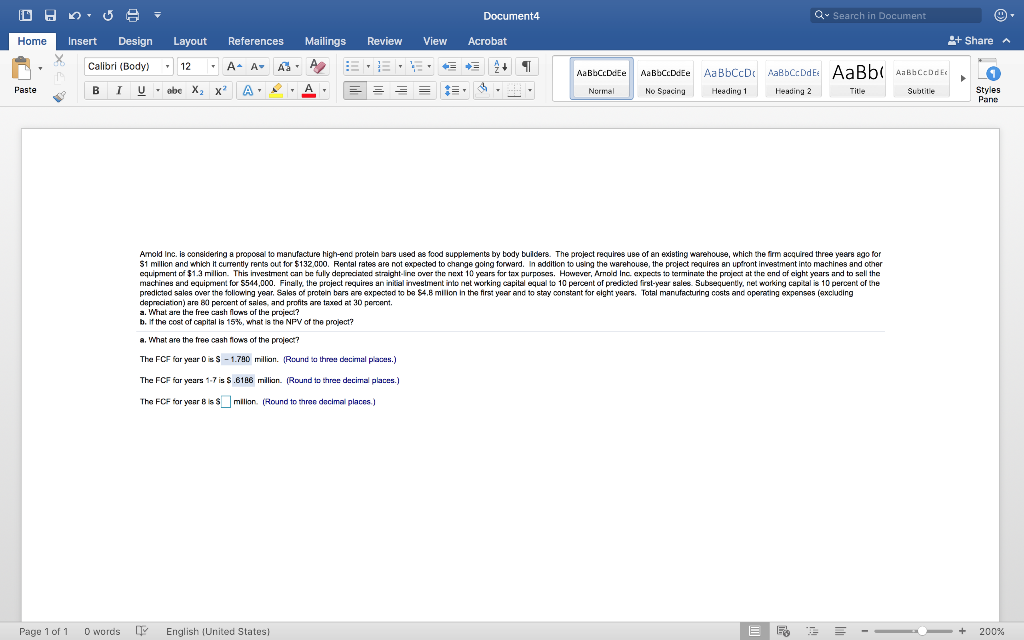The height and width of the screenshot is (640, 1024).
Task: Open the font color dropdown arrow
Action: click(324, 91)
